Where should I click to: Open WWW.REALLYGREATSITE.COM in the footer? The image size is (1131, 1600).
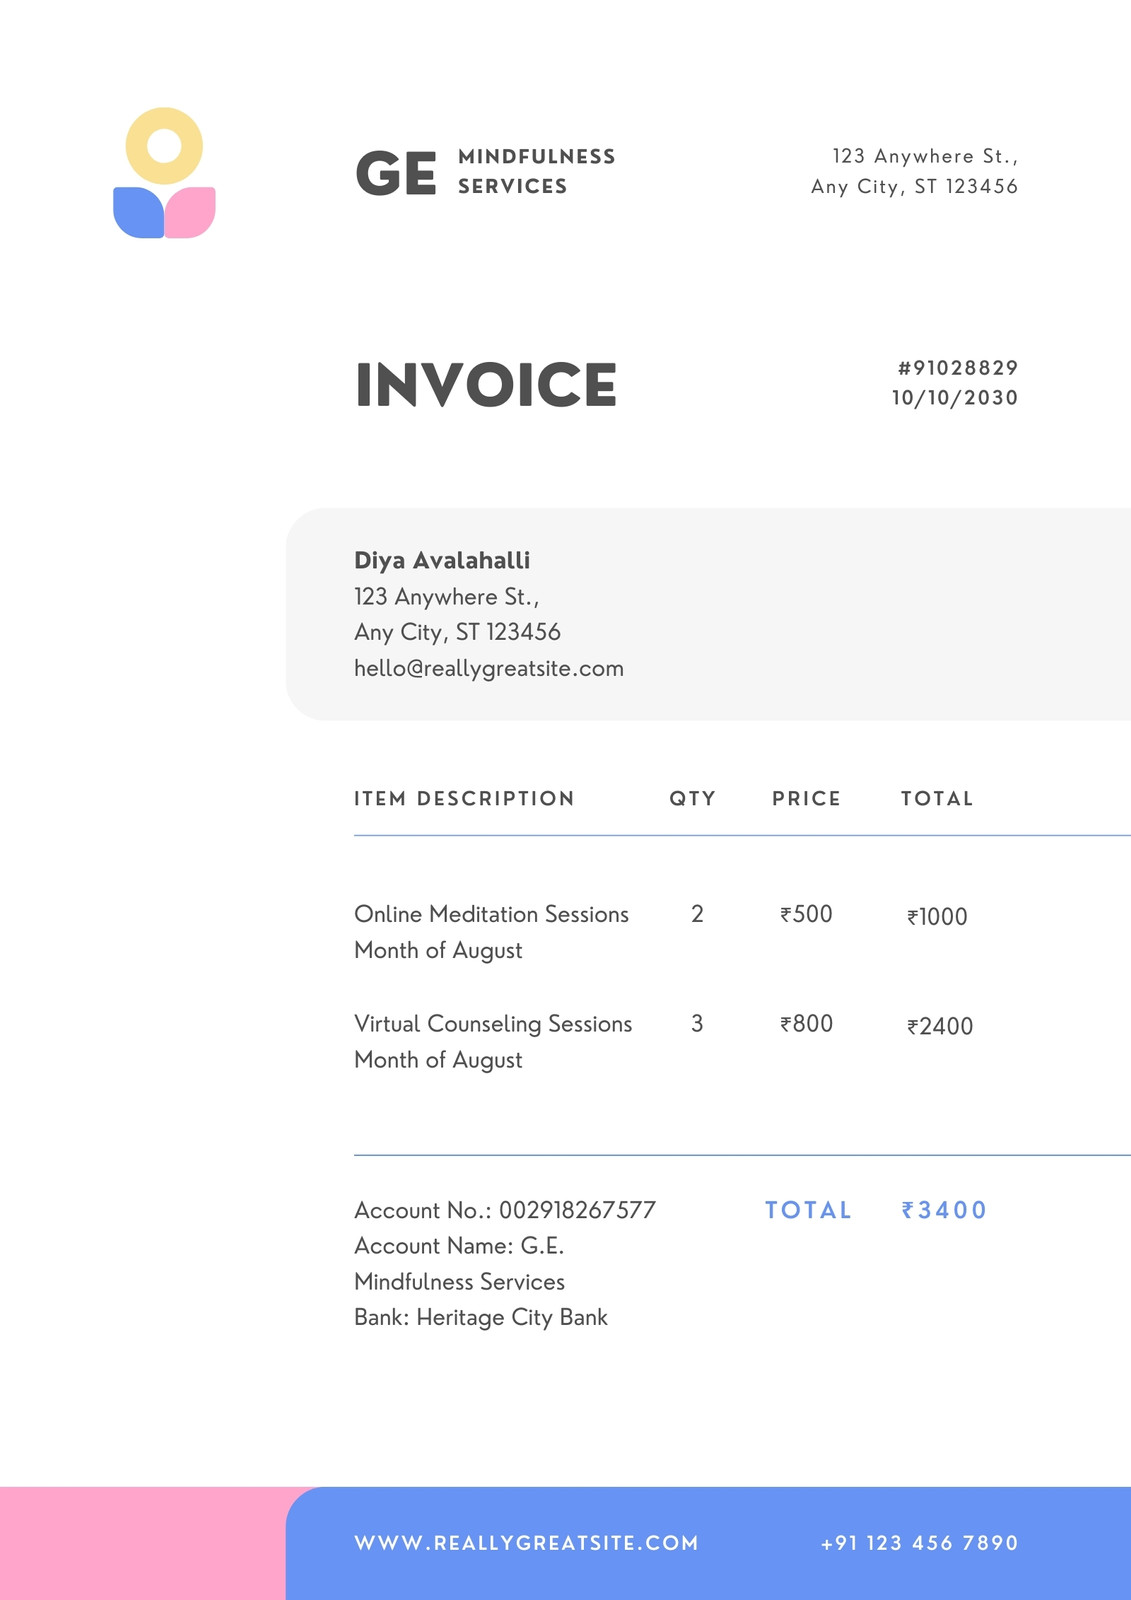pyautogui.click(x=526, y=1543)
